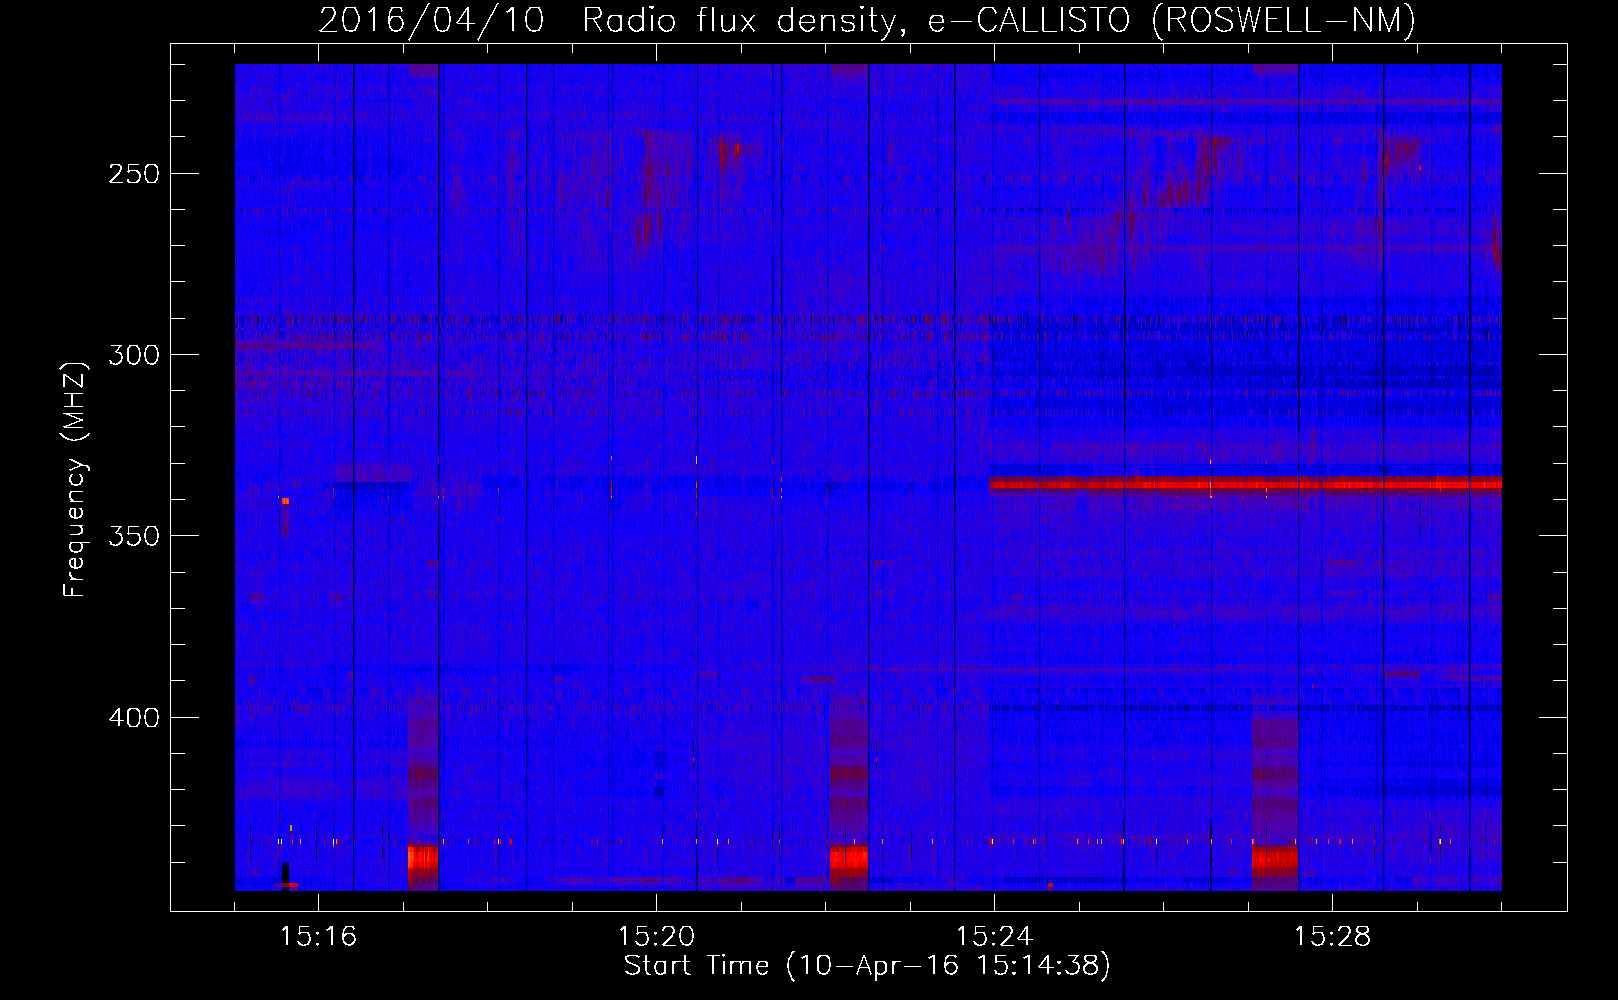Click the 250 frequency tick label
Screen dimensions: 1618x1000
(134, 174)
